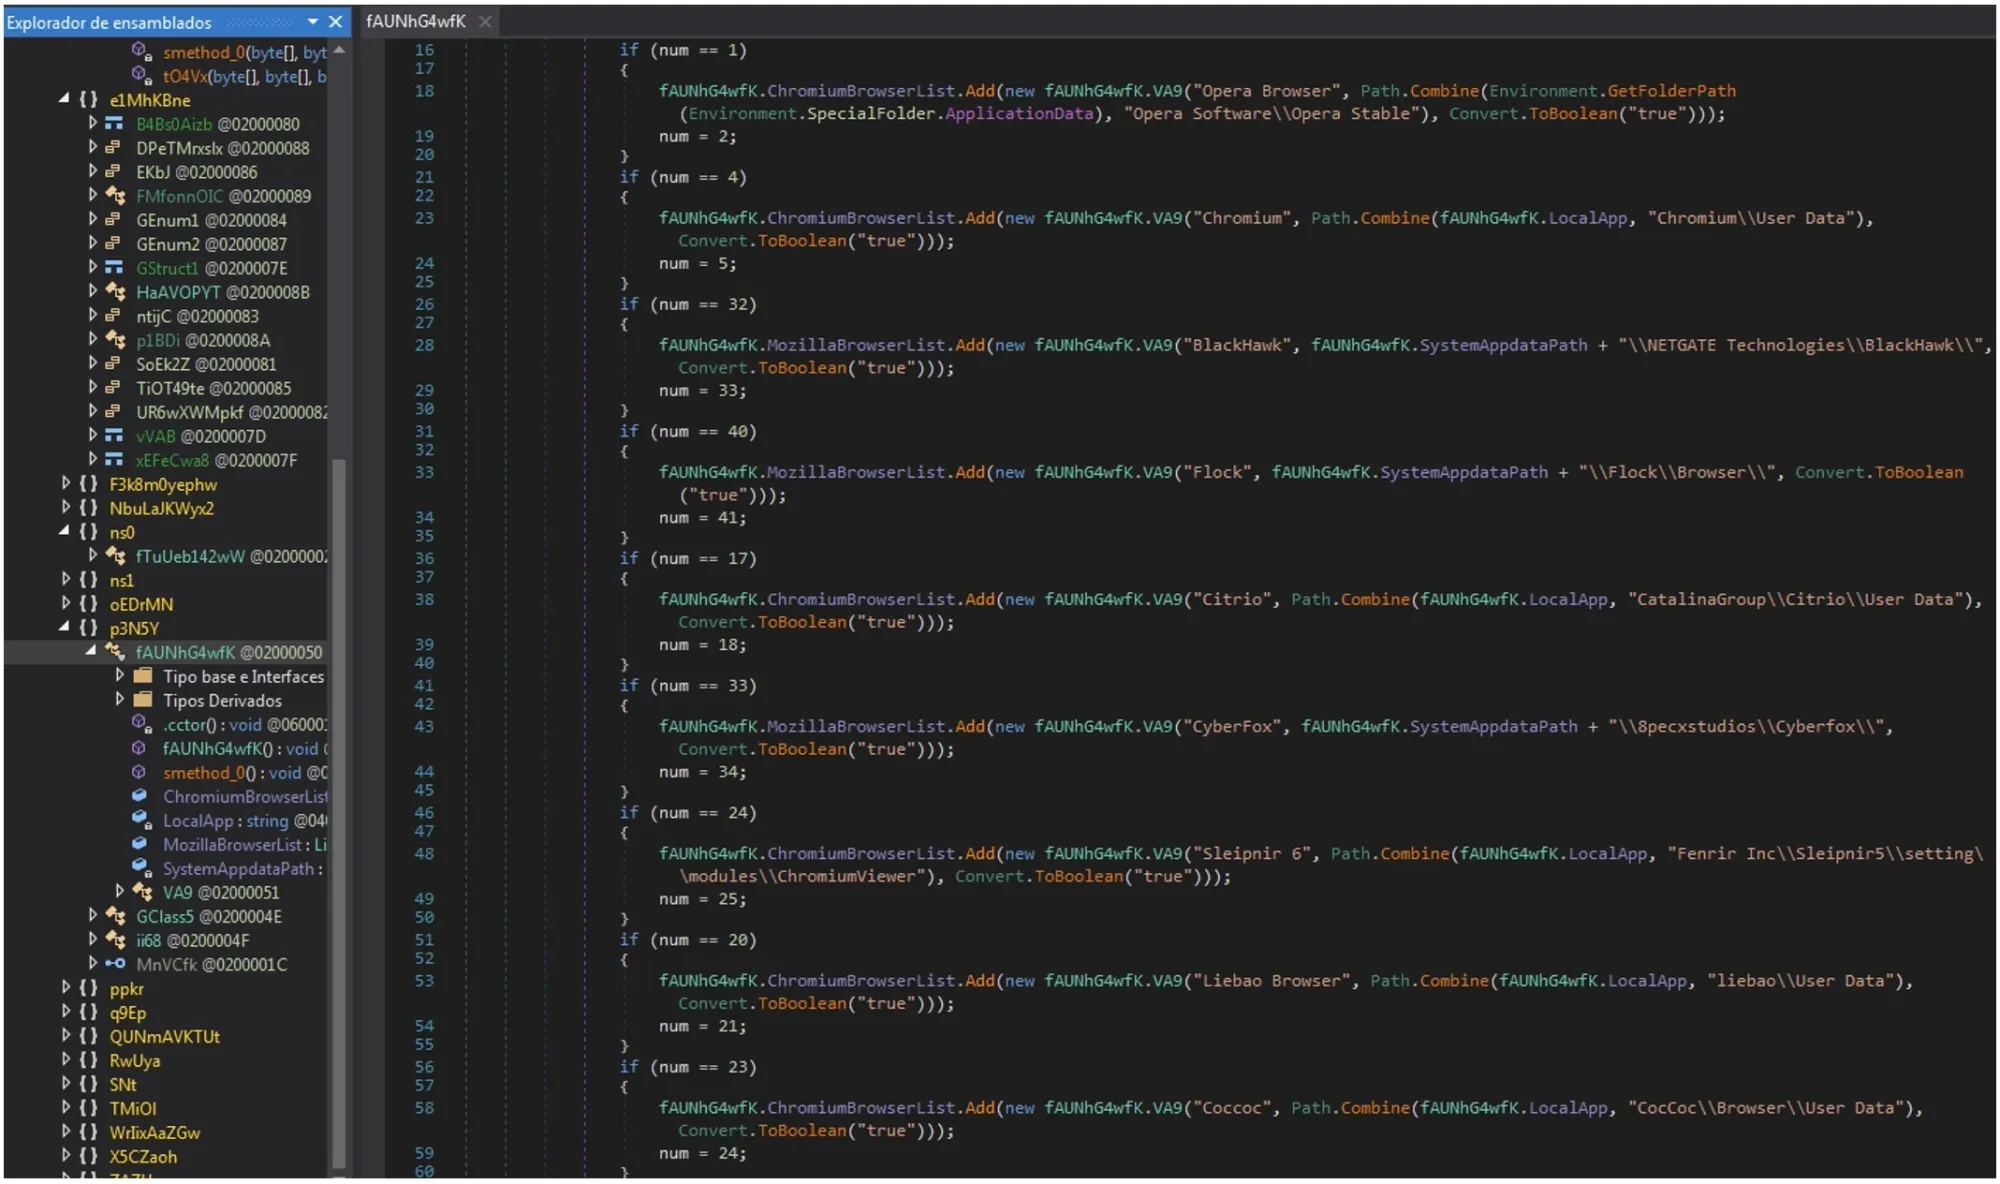Screen dimensions: 2000x1184
Task: Click the class icon beside VA9 @02000051
Action: 143,892
